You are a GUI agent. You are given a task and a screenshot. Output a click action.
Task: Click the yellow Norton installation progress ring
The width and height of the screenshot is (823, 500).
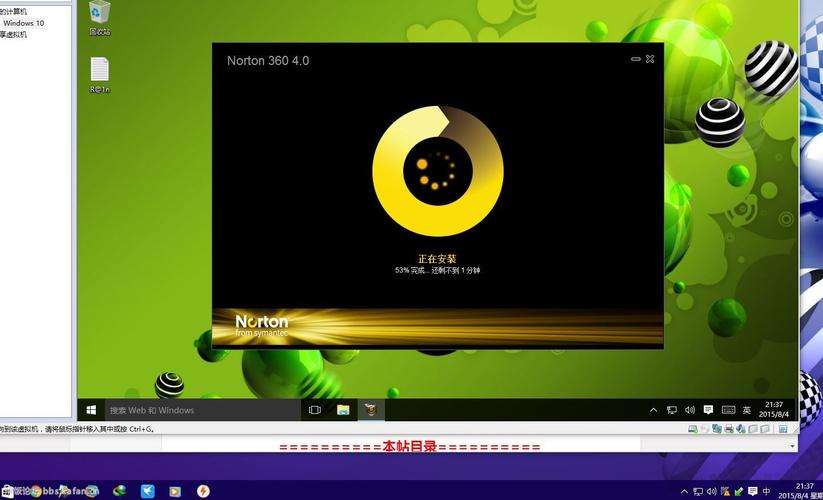point(438,171)
